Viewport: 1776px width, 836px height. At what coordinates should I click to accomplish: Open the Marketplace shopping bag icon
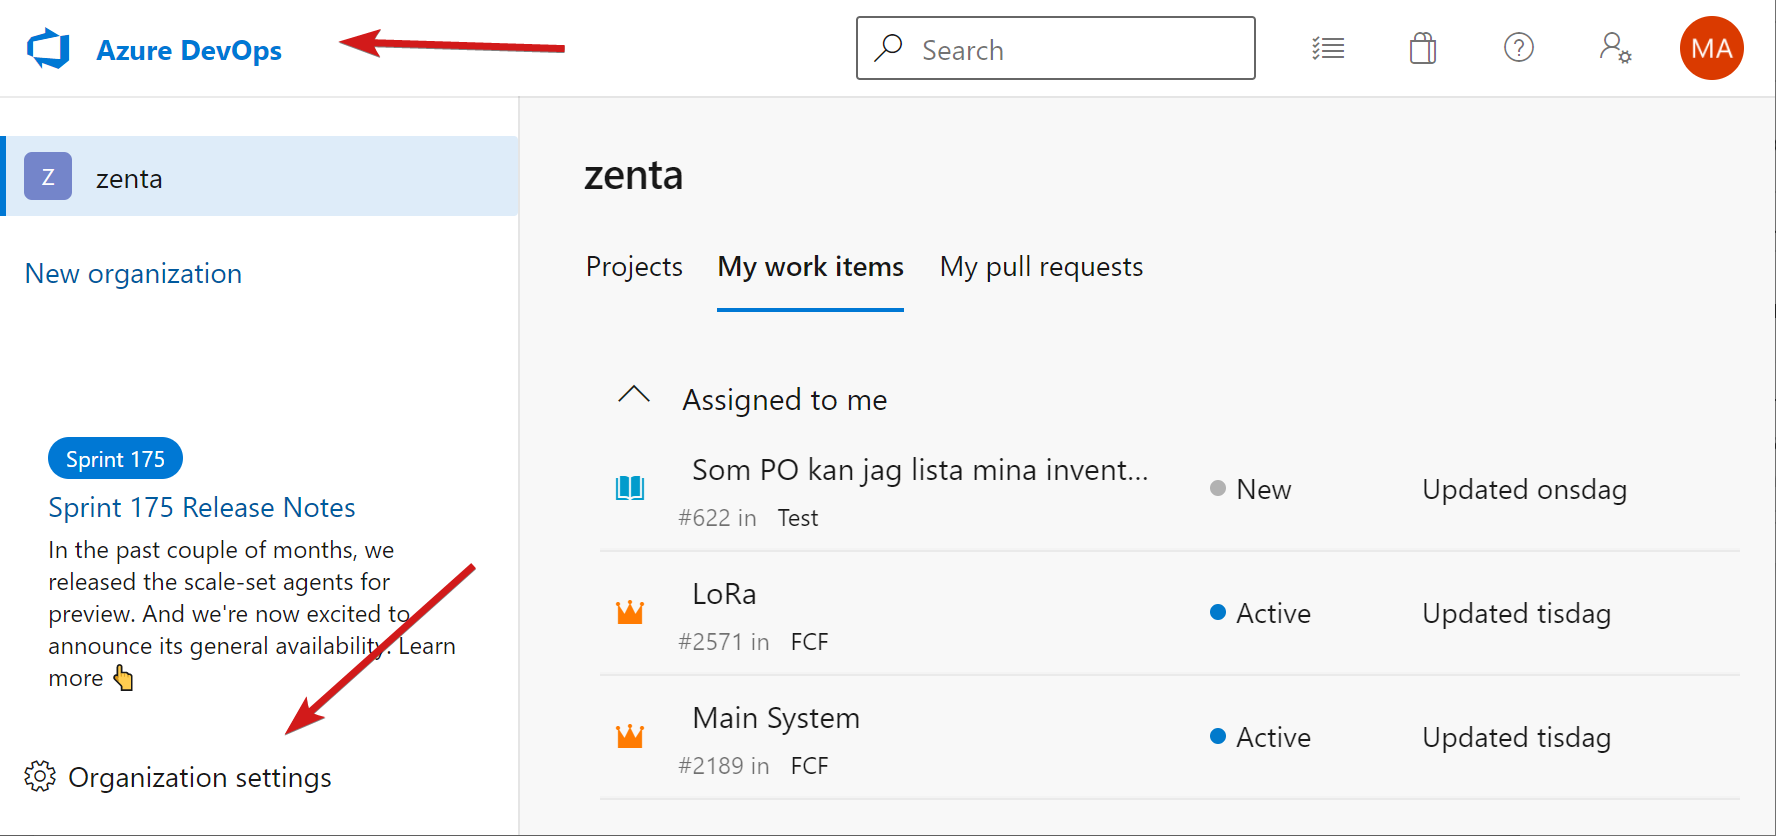click(1423, 48)
